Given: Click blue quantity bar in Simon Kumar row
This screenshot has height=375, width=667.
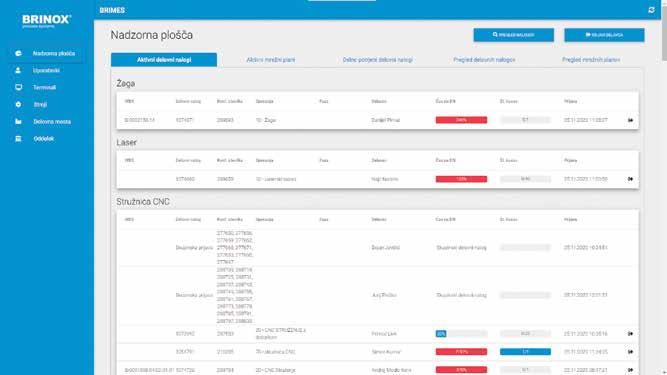Looking at the screenshot, I should click(525, 352).
